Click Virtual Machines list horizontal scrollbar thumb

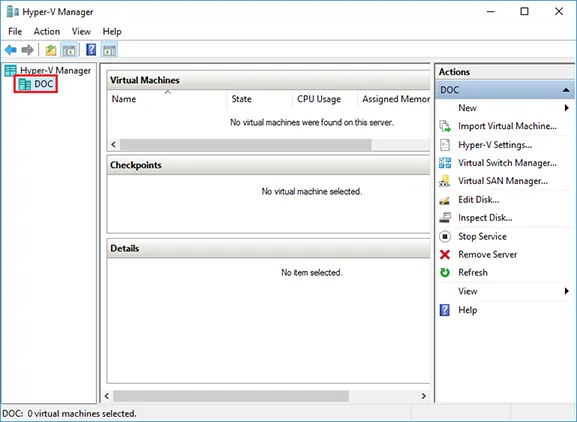tap(245, 145)
